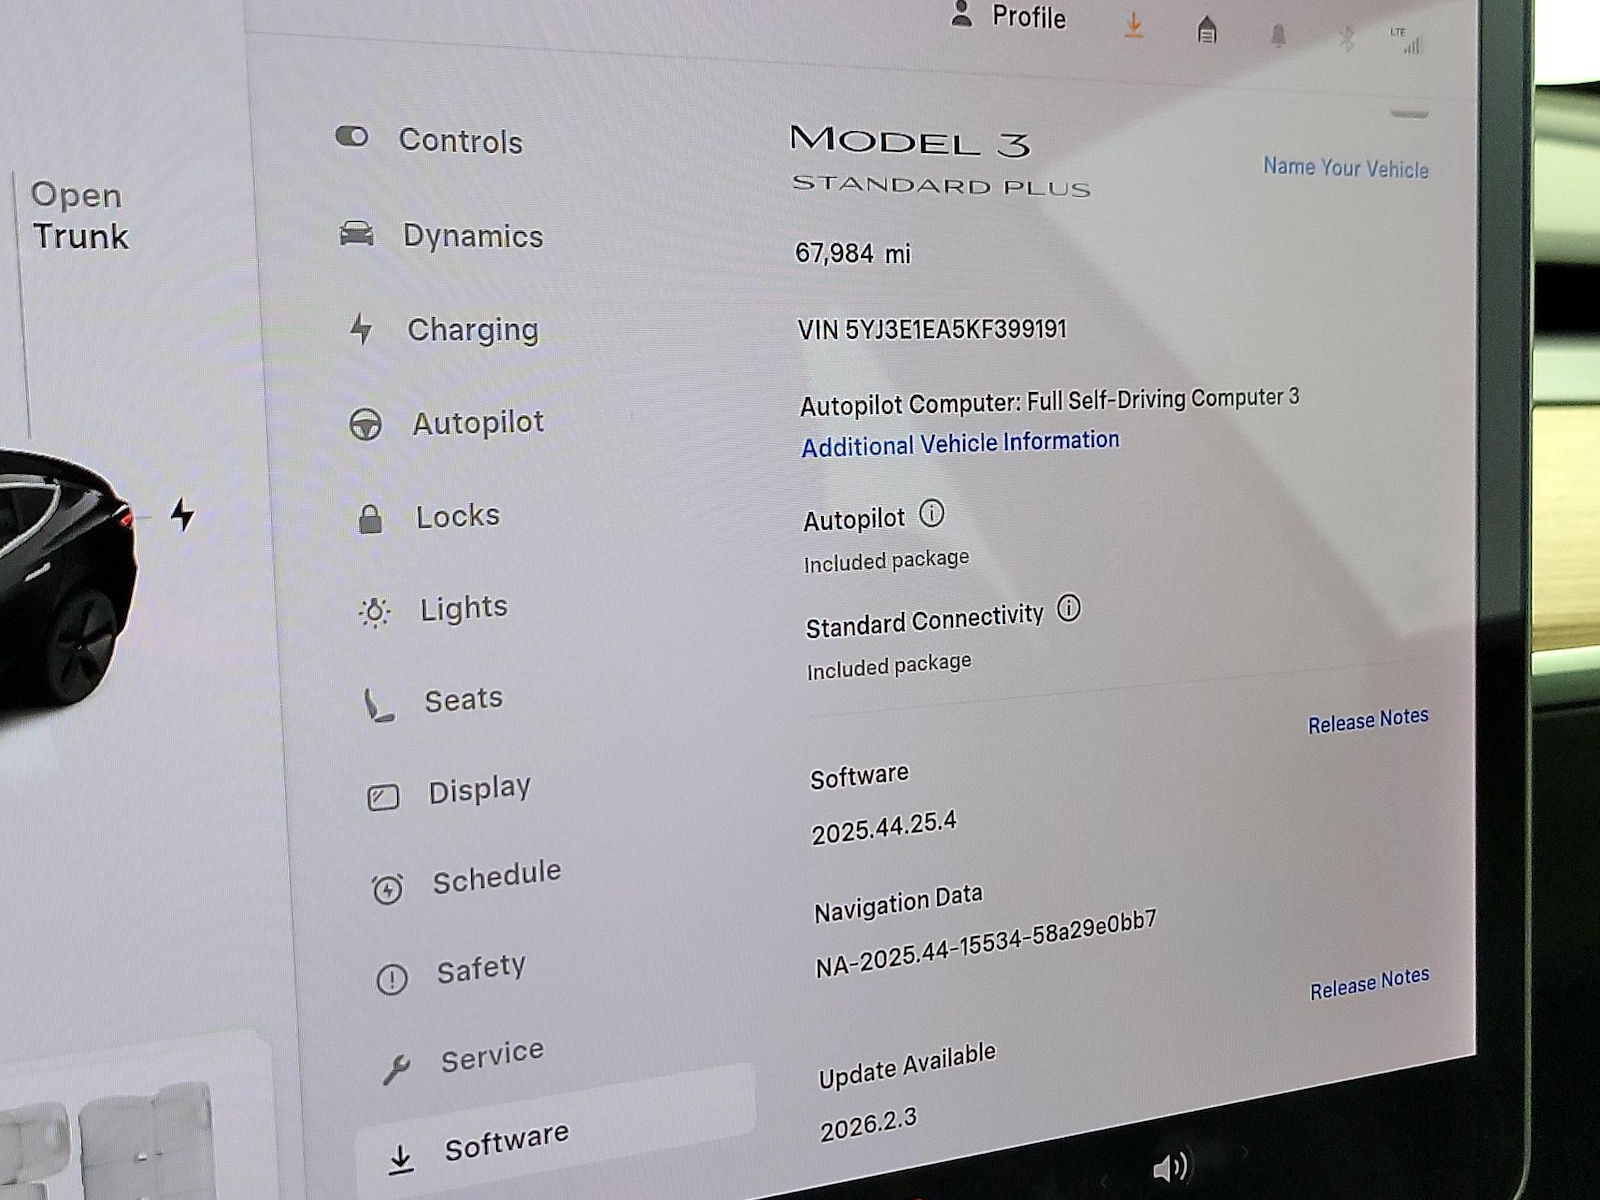Tap the charging bolt beside the car

coord(182,514)
